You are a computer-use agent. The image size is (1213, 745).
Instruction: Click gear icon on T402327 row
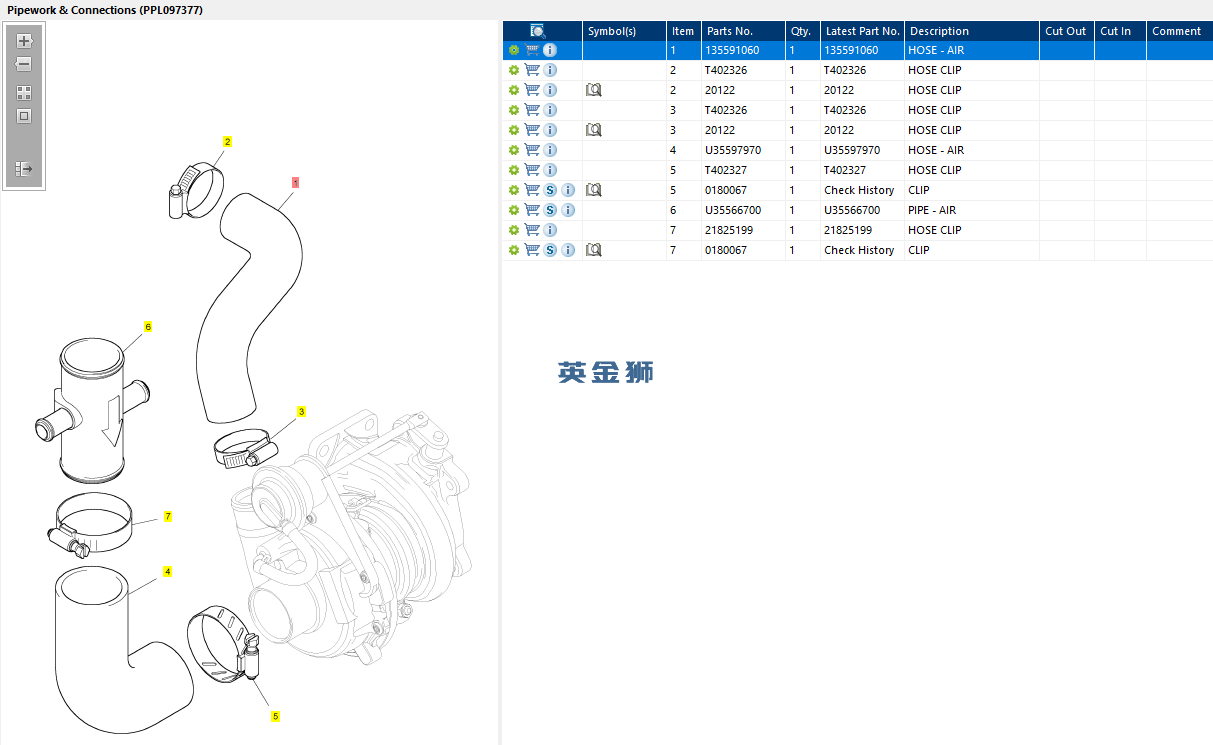coord(514,170)
